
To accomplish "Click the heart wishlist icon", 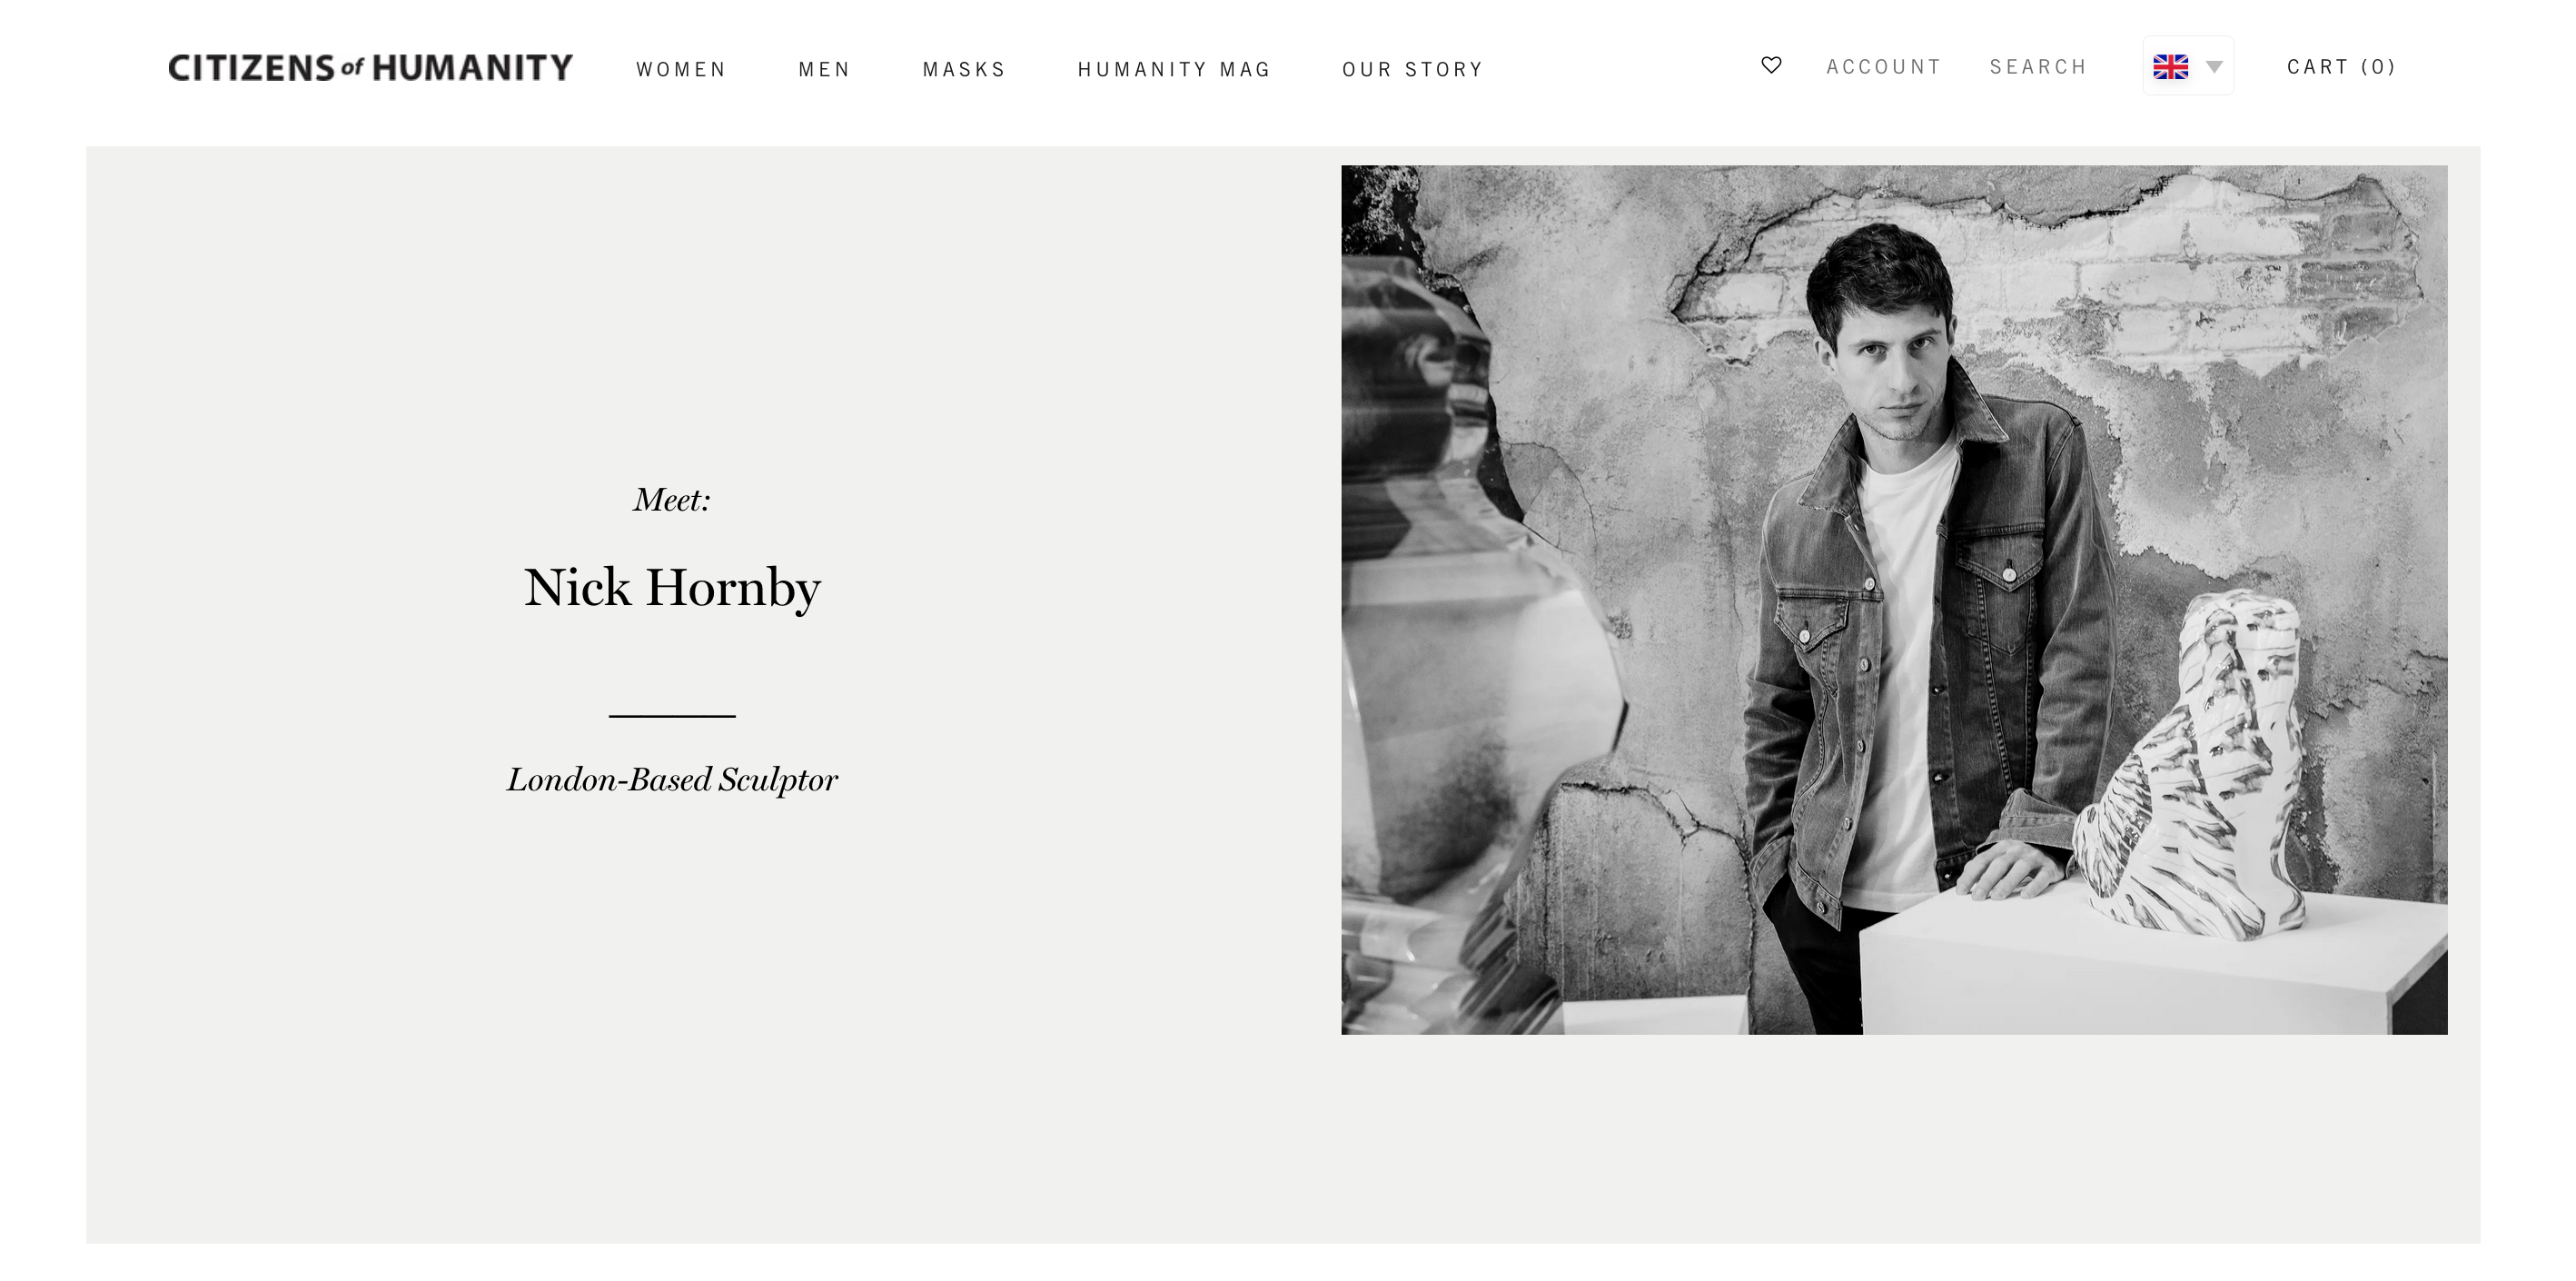I will (1771, 65).
